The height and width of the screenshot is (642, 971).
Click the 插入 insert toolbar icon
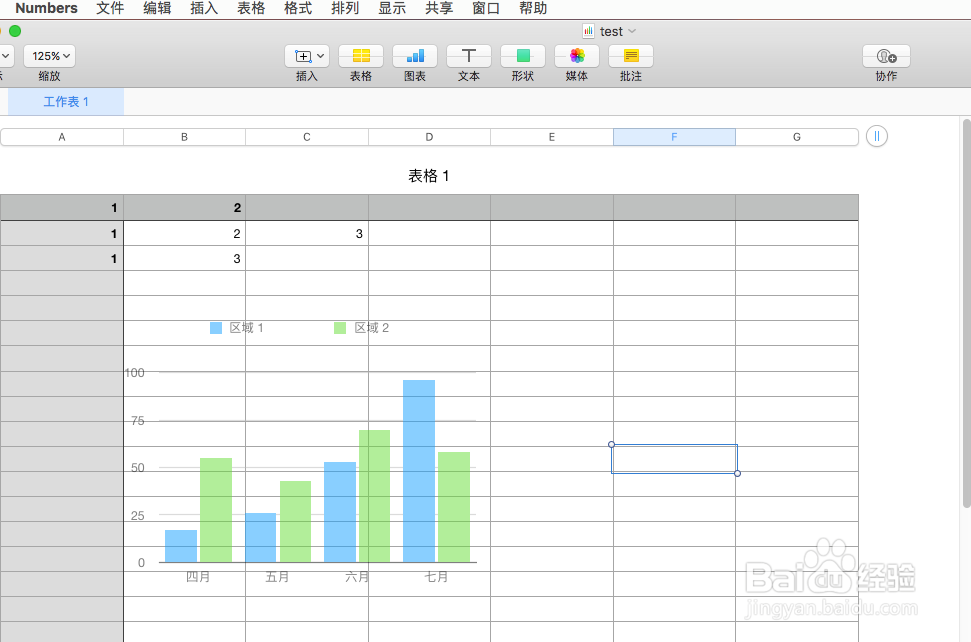(x=302, y=56)
